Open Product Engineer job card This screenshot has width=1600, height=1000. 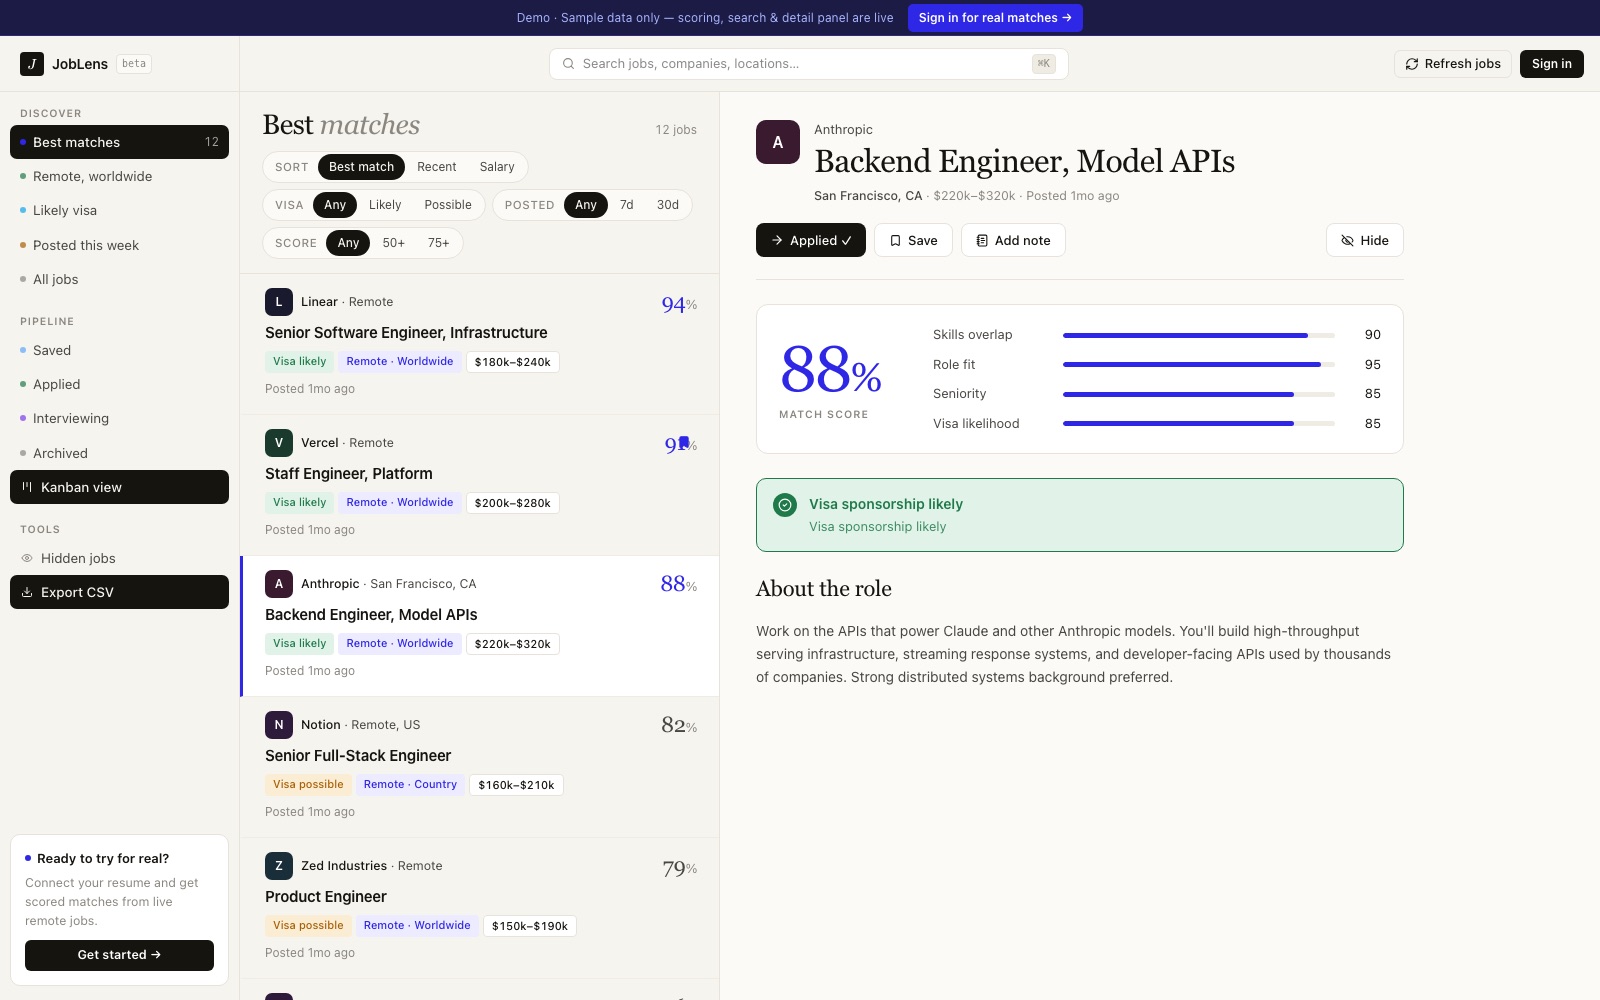coord(479,908)
